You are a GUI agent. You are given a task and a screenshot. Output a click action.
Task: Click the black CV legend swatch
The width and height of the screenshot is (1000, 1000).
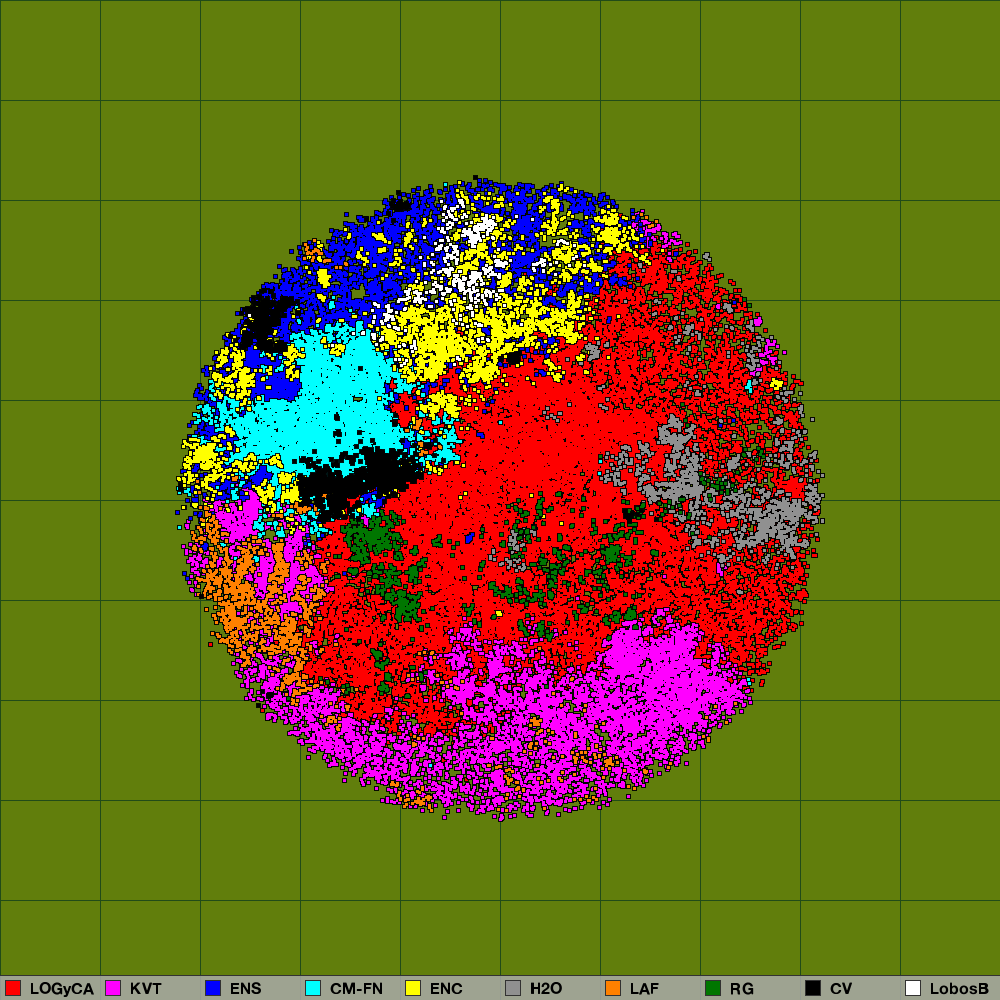pos(813,988)
